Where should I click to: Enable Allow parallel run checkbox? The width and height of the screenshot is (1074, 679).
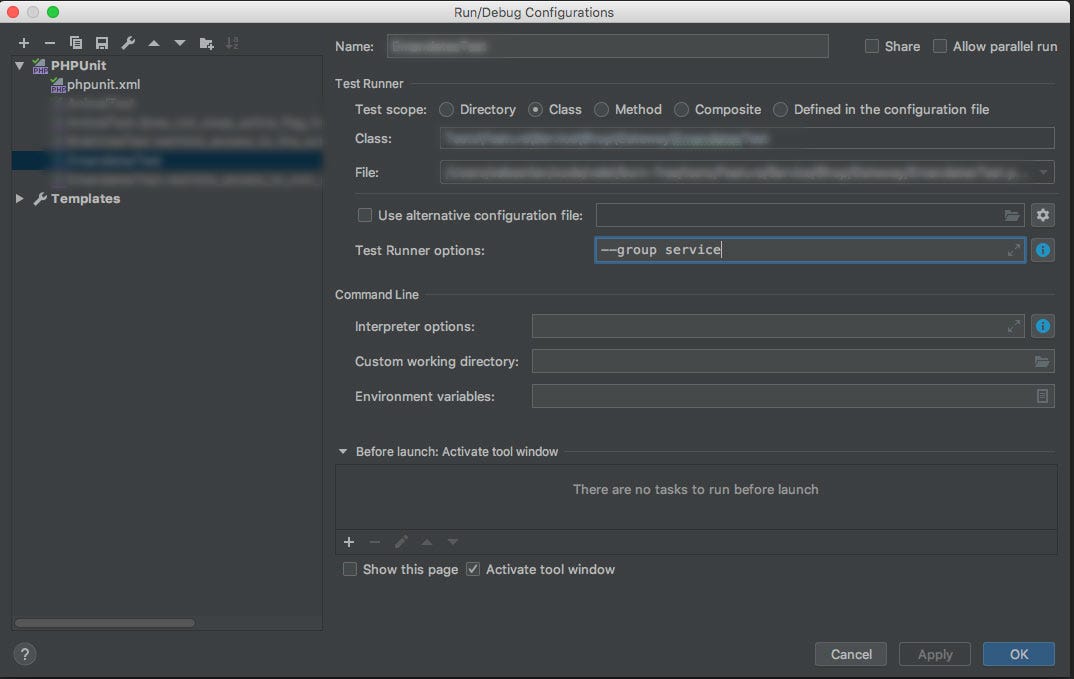coord(940,46)
